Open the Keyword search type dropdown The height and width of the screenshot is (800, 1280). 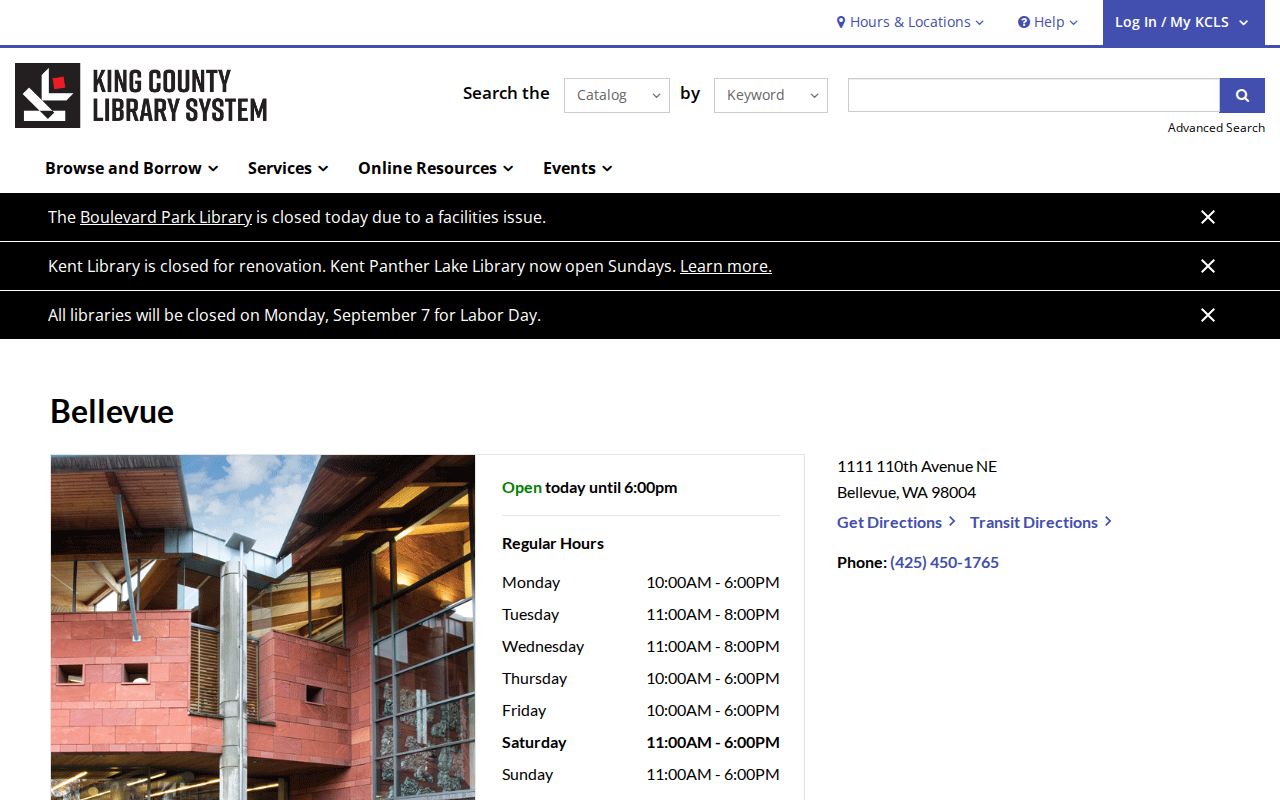point(771,95)
